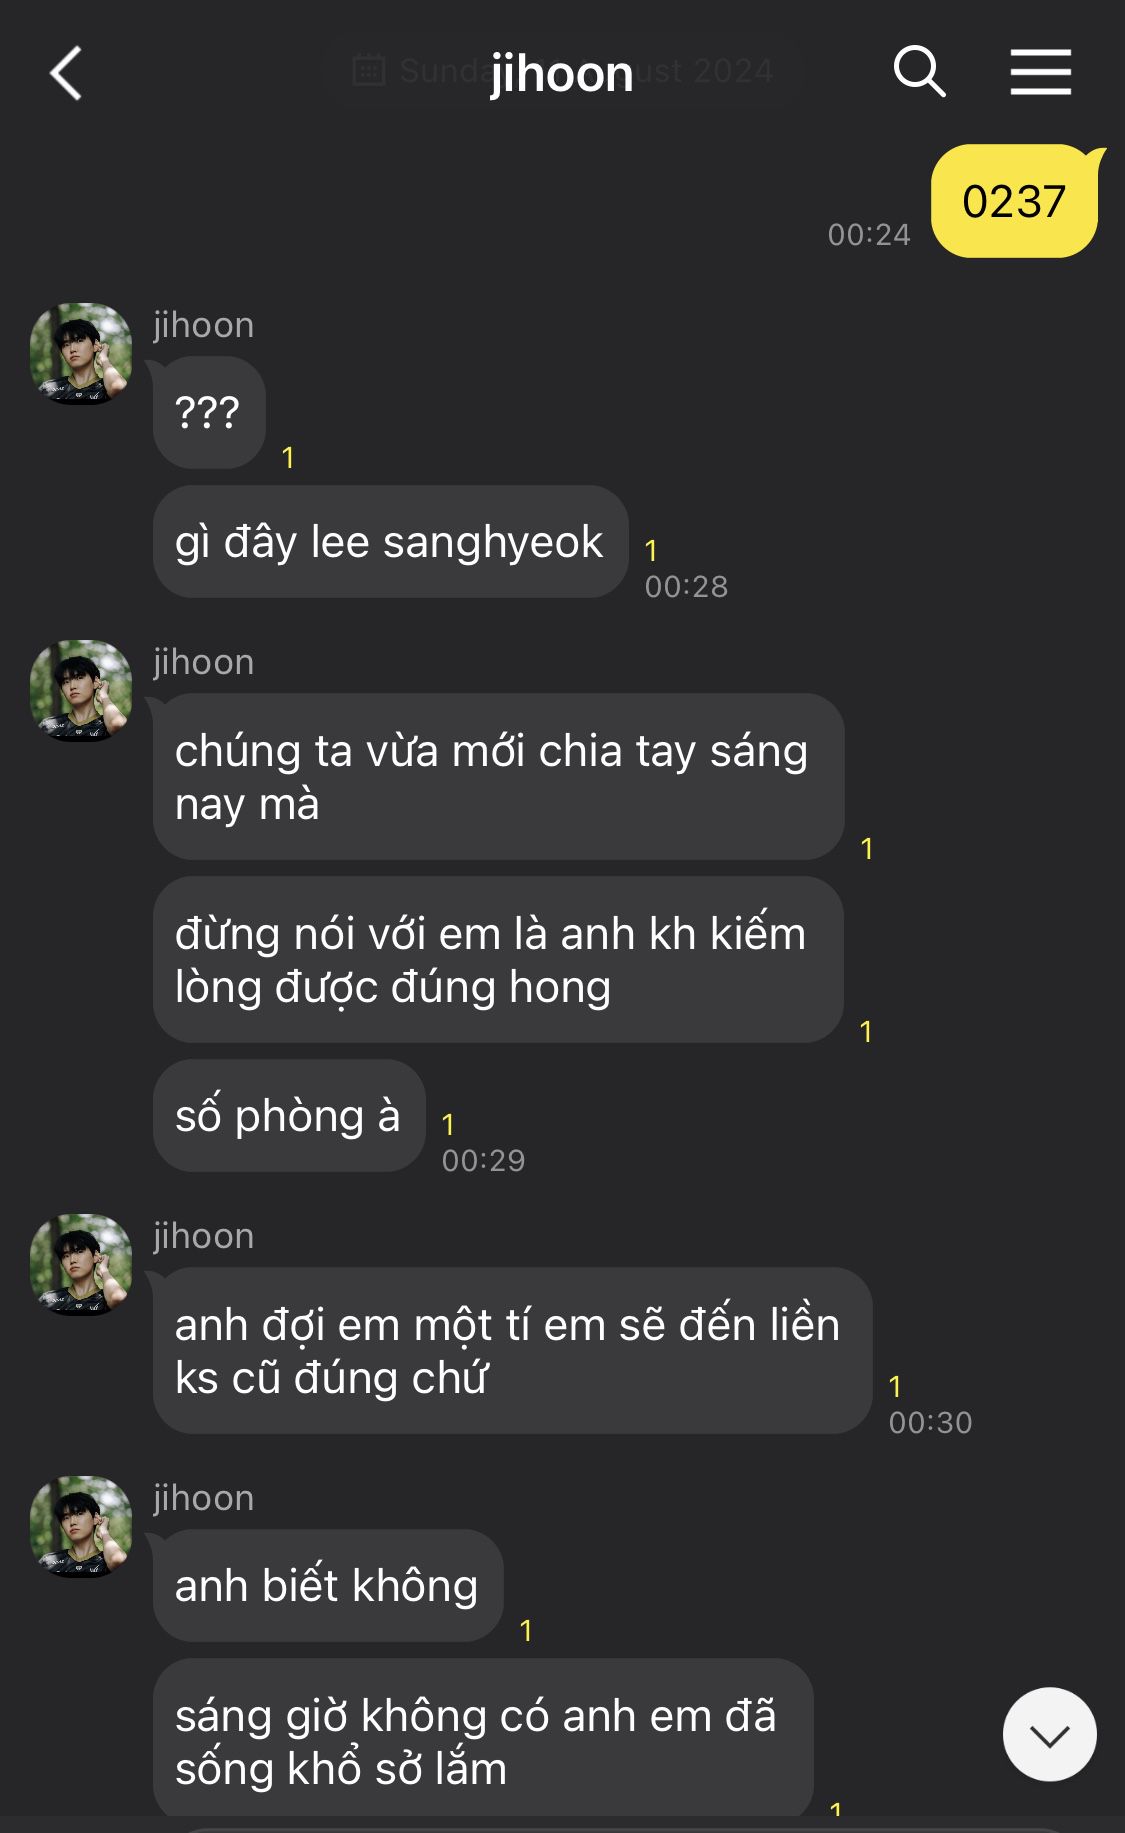Tap the sender name "jihoon" above "???"

(204, 325)
